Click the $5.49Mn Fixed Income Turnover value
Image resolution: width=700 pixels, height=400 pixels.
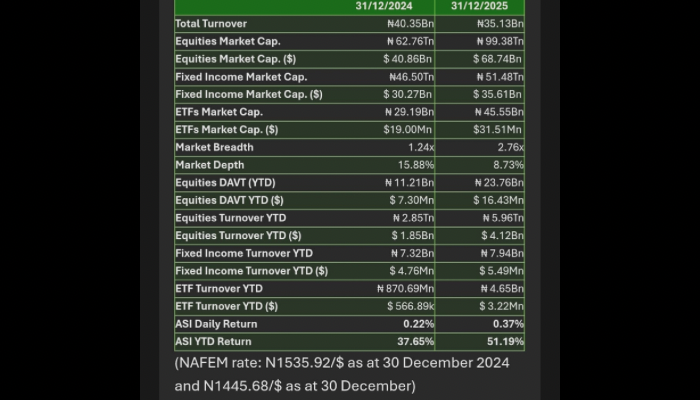pos(499,271)
